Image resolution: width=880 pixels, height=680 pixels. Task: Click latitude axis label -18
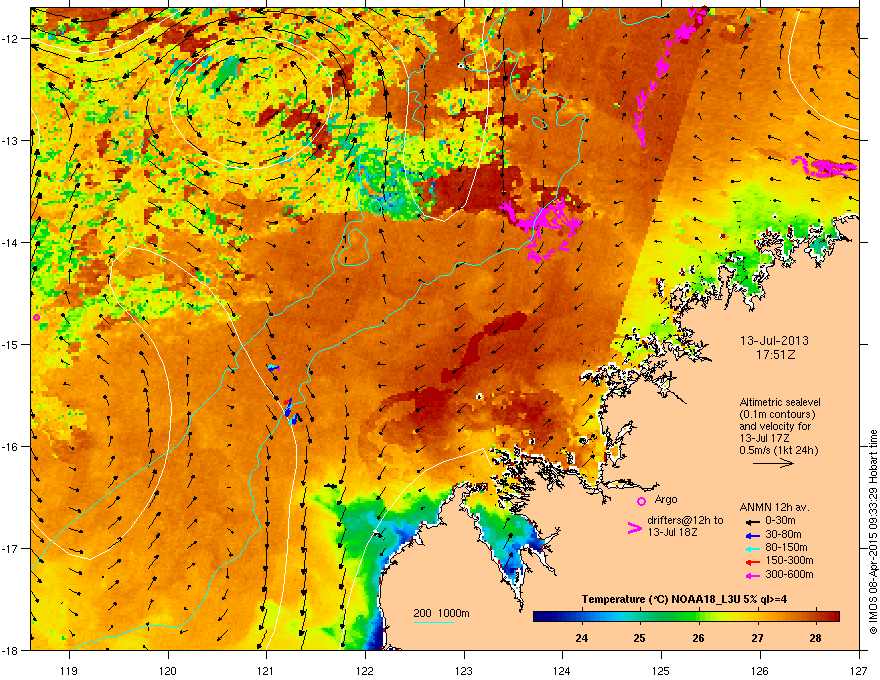11,650
